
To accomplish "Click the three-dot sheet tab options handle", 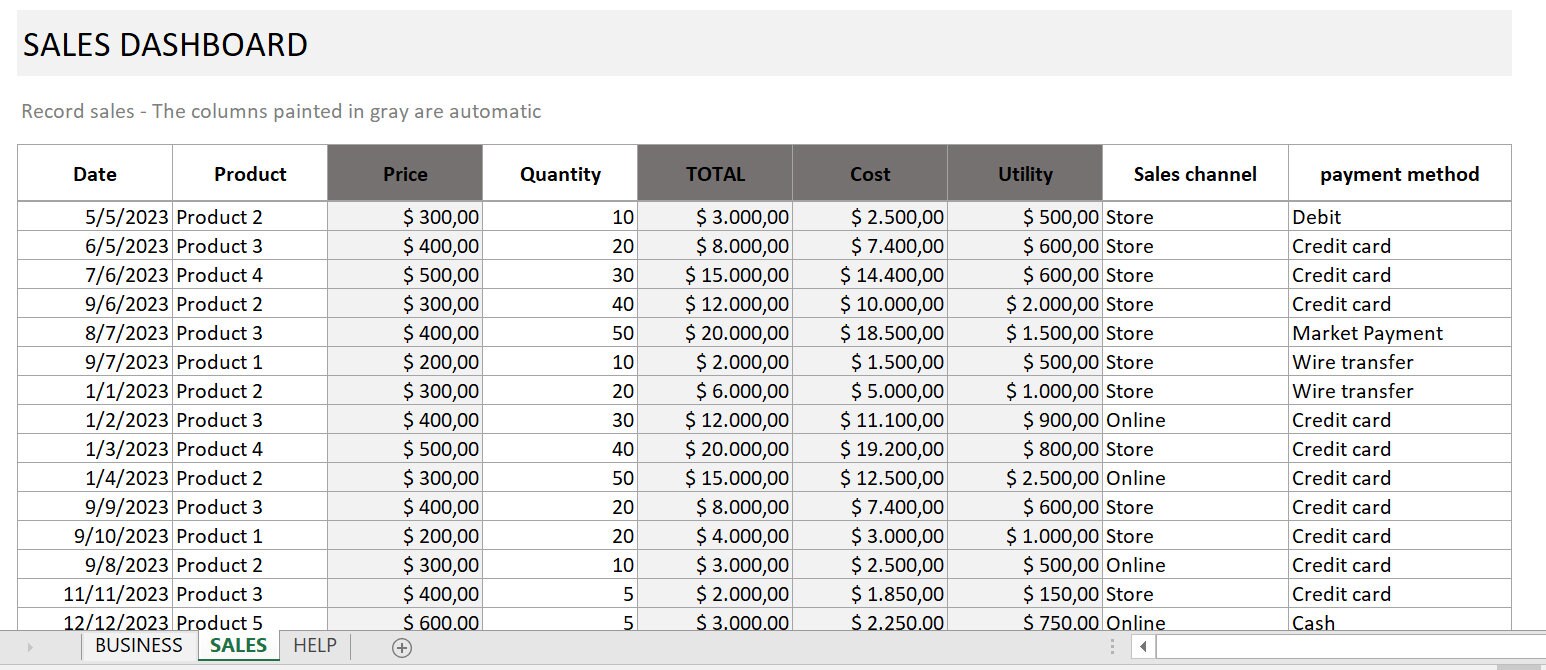I will tap(1112, 647).
